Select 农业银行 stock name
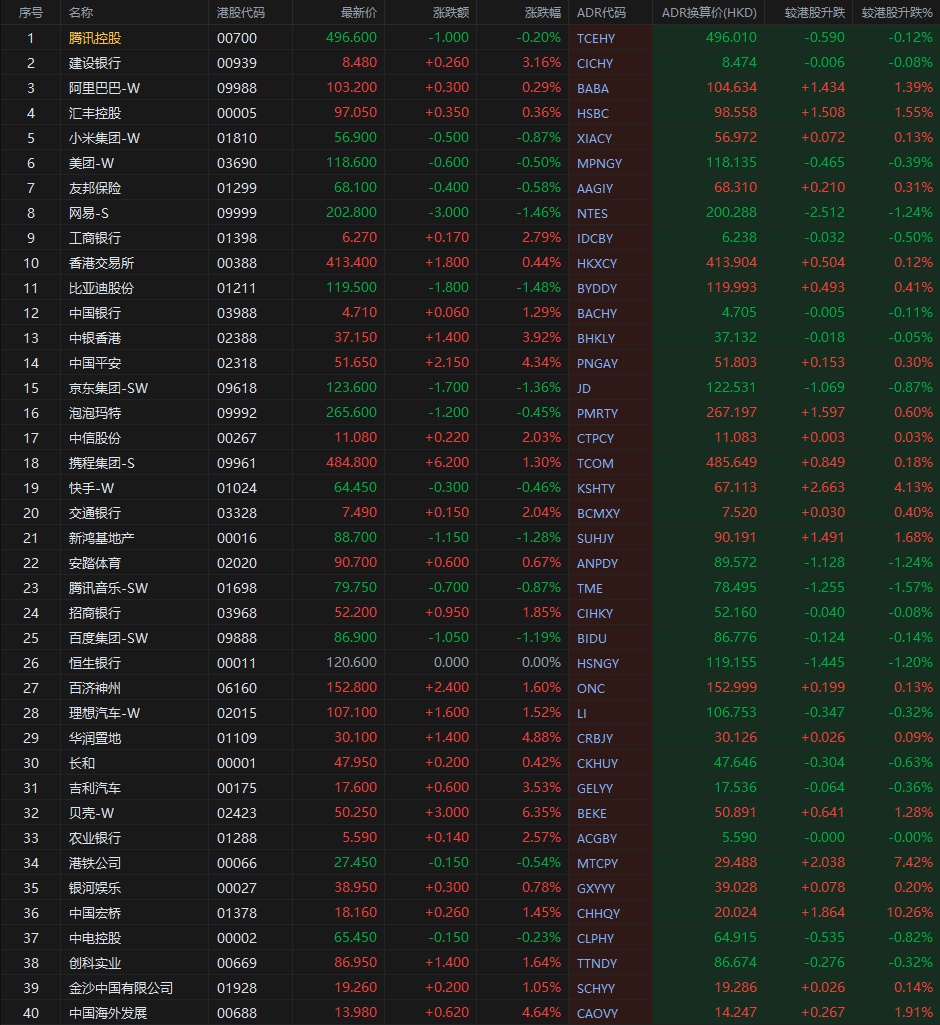Viewport: 940px width, 1025px height. [95, 838]
